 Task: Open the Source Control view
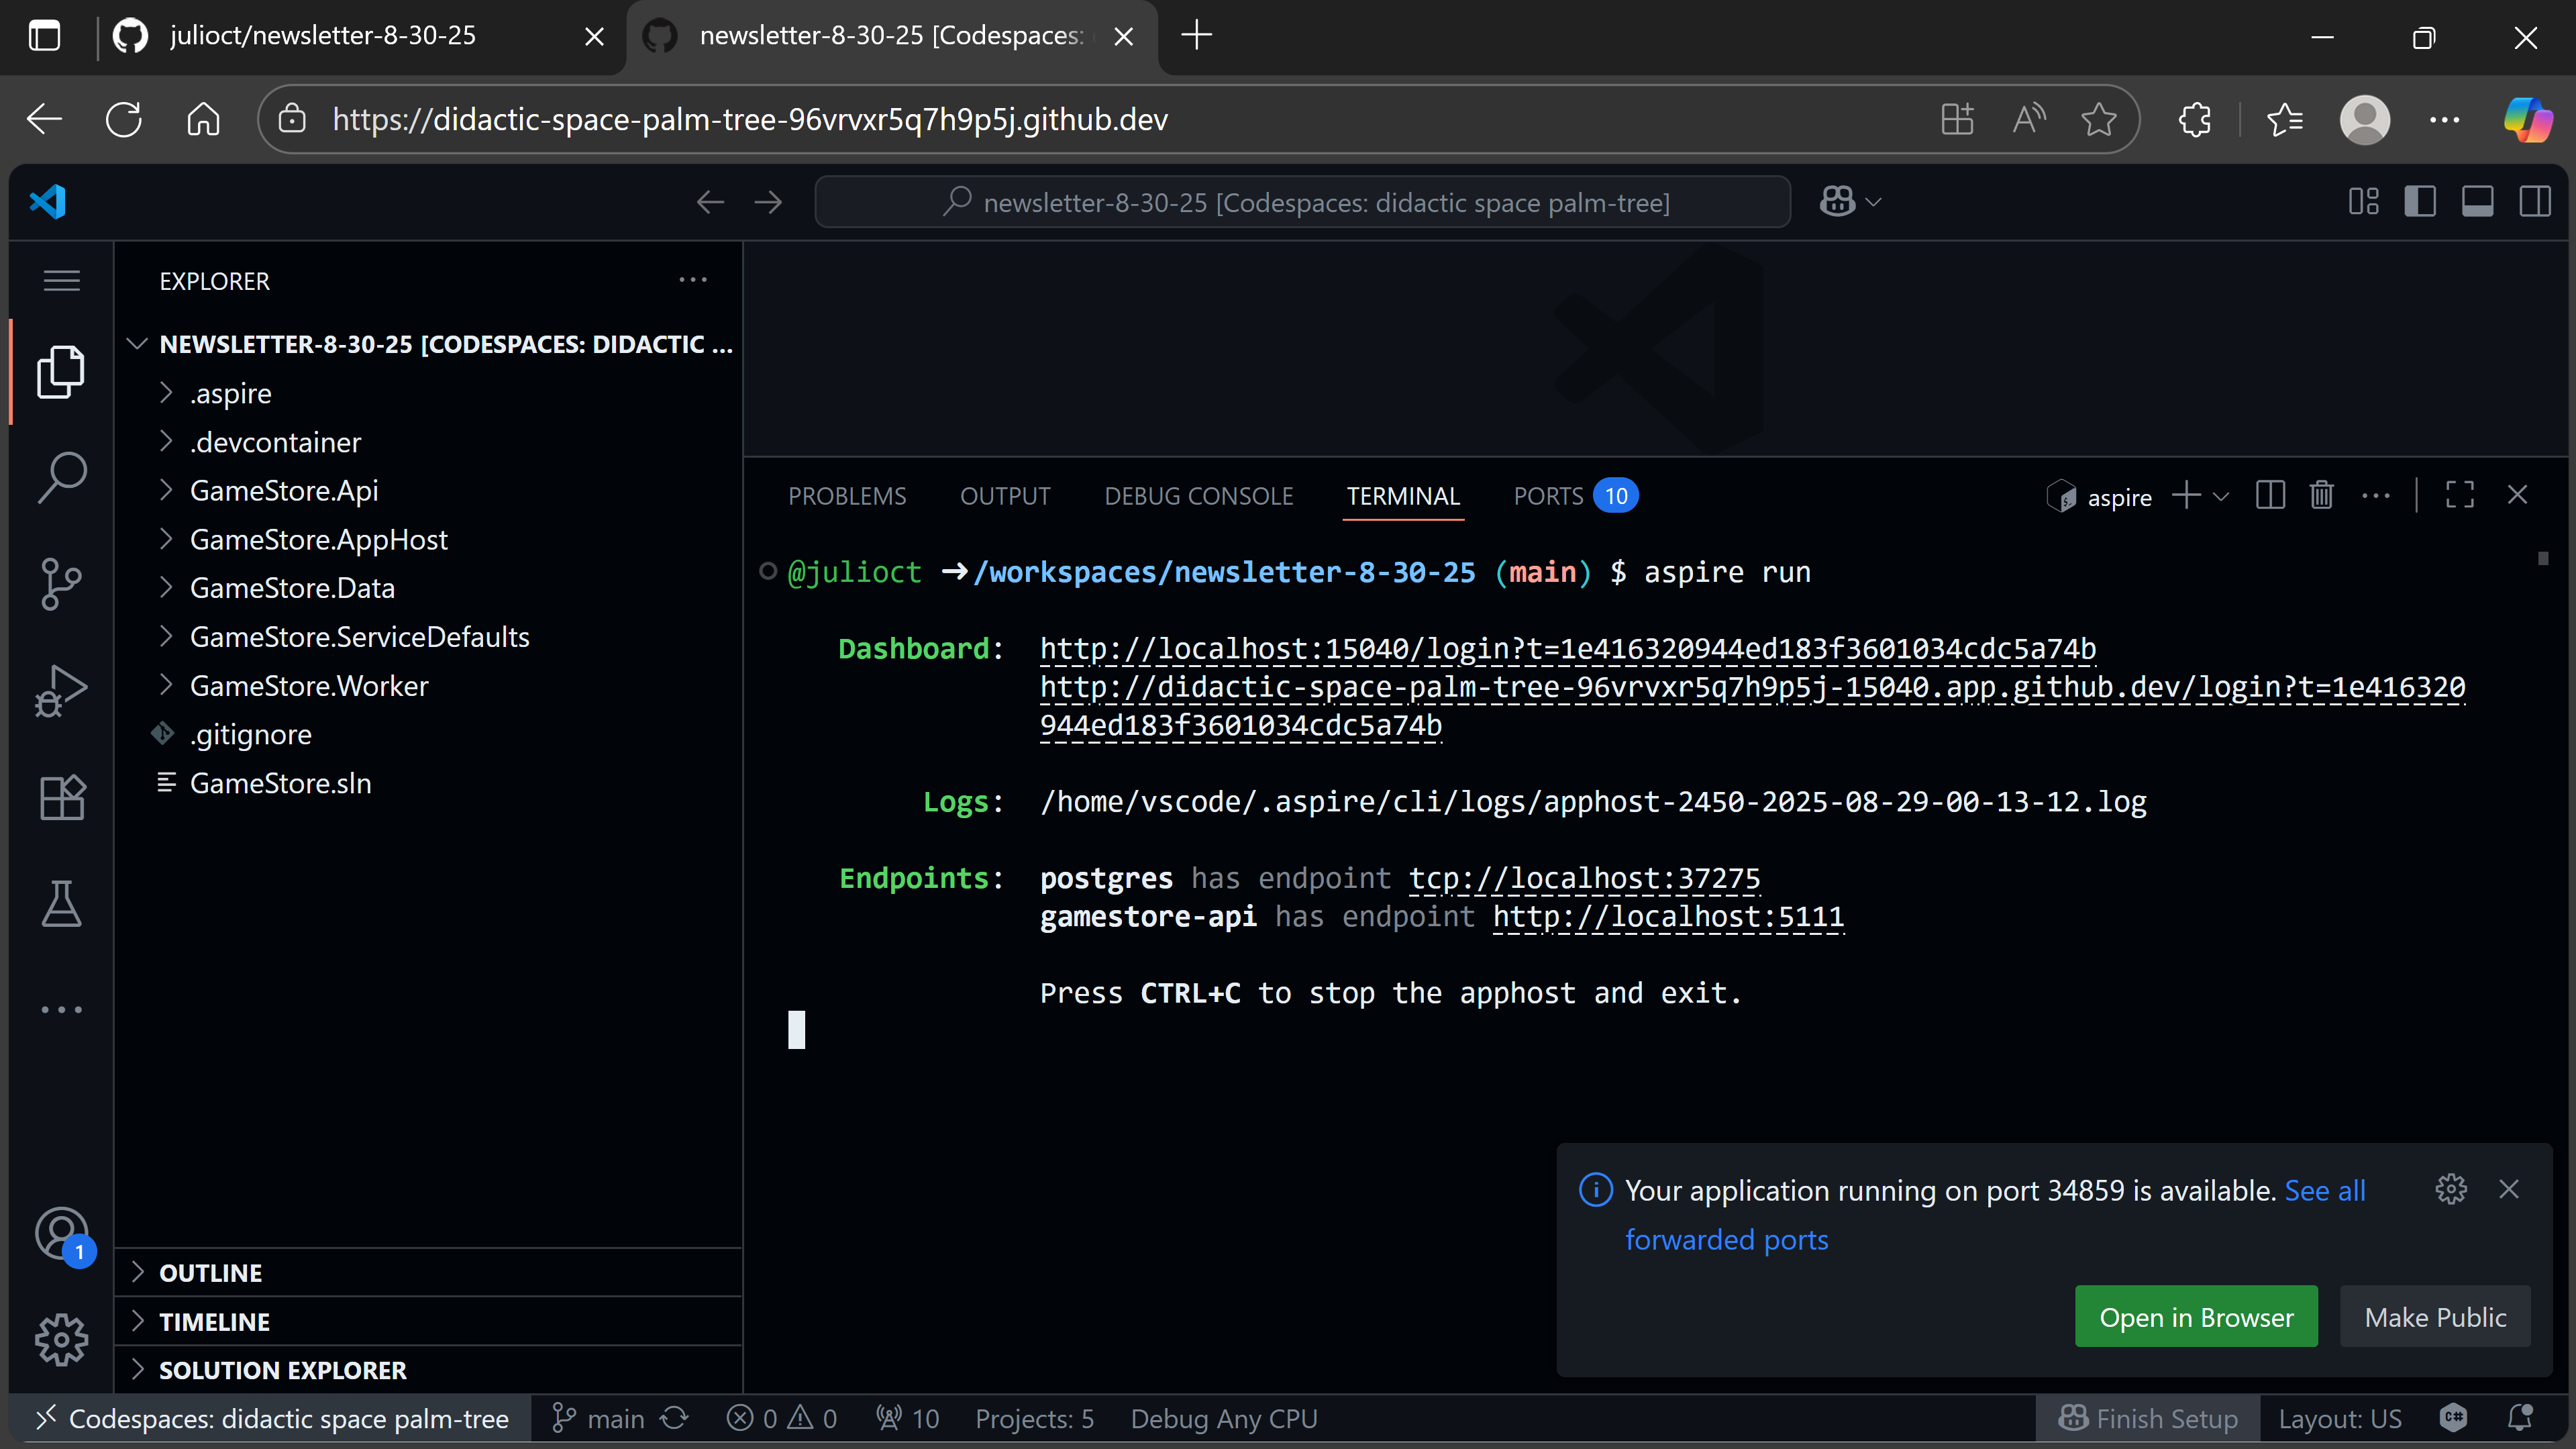(61, 584)
